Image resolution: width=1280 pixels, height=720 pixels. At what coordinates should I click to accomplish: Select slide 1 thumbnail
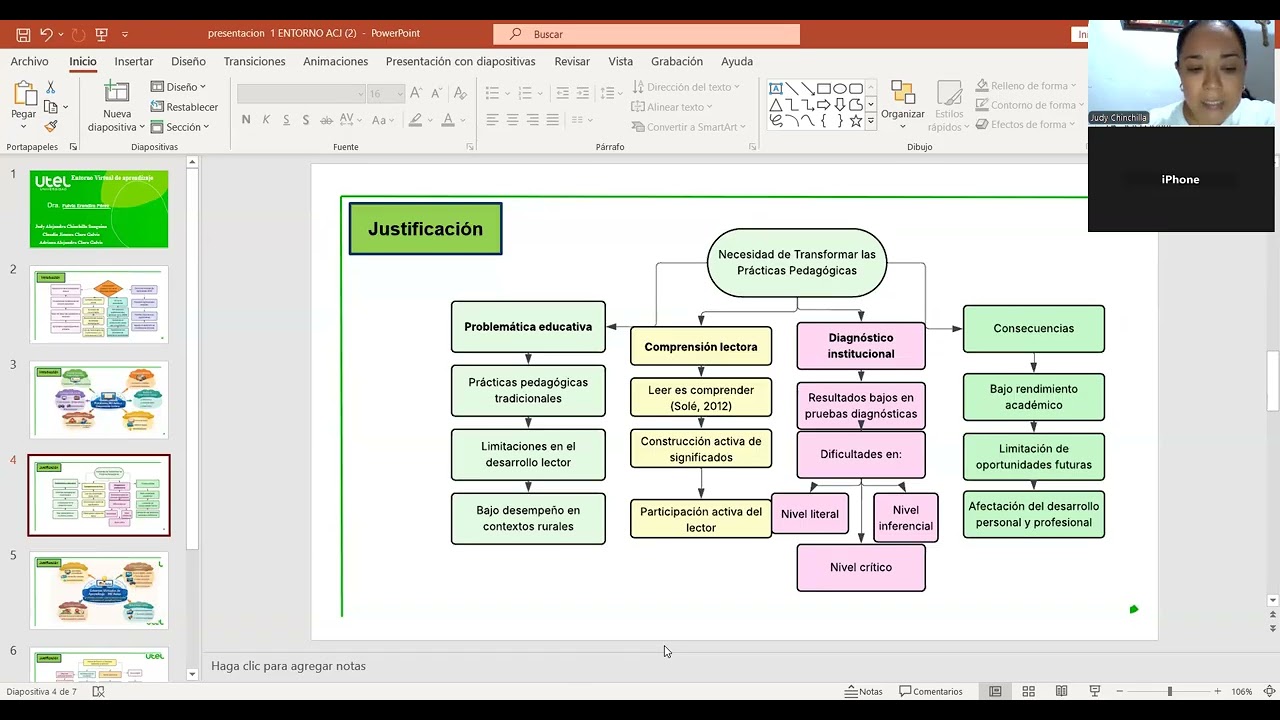99,209
